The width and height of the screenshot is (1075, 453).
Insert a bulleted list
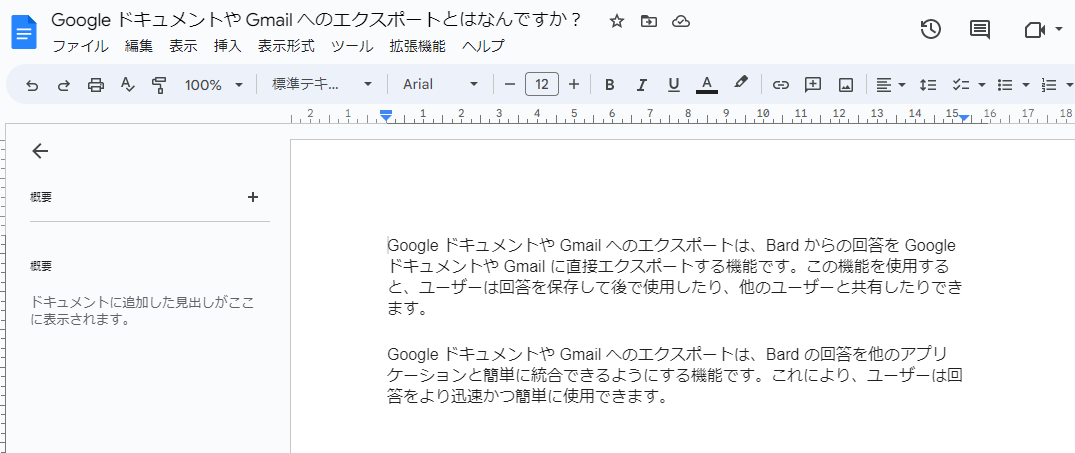pyautogui.click(x=1005, y=85)
